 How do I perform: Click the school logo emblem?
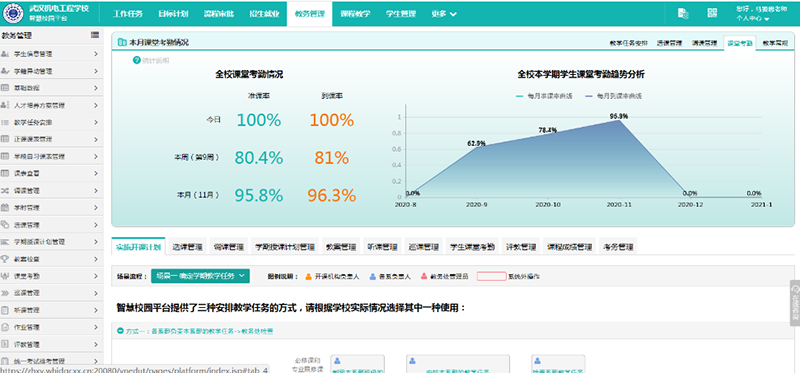point(12,13)
